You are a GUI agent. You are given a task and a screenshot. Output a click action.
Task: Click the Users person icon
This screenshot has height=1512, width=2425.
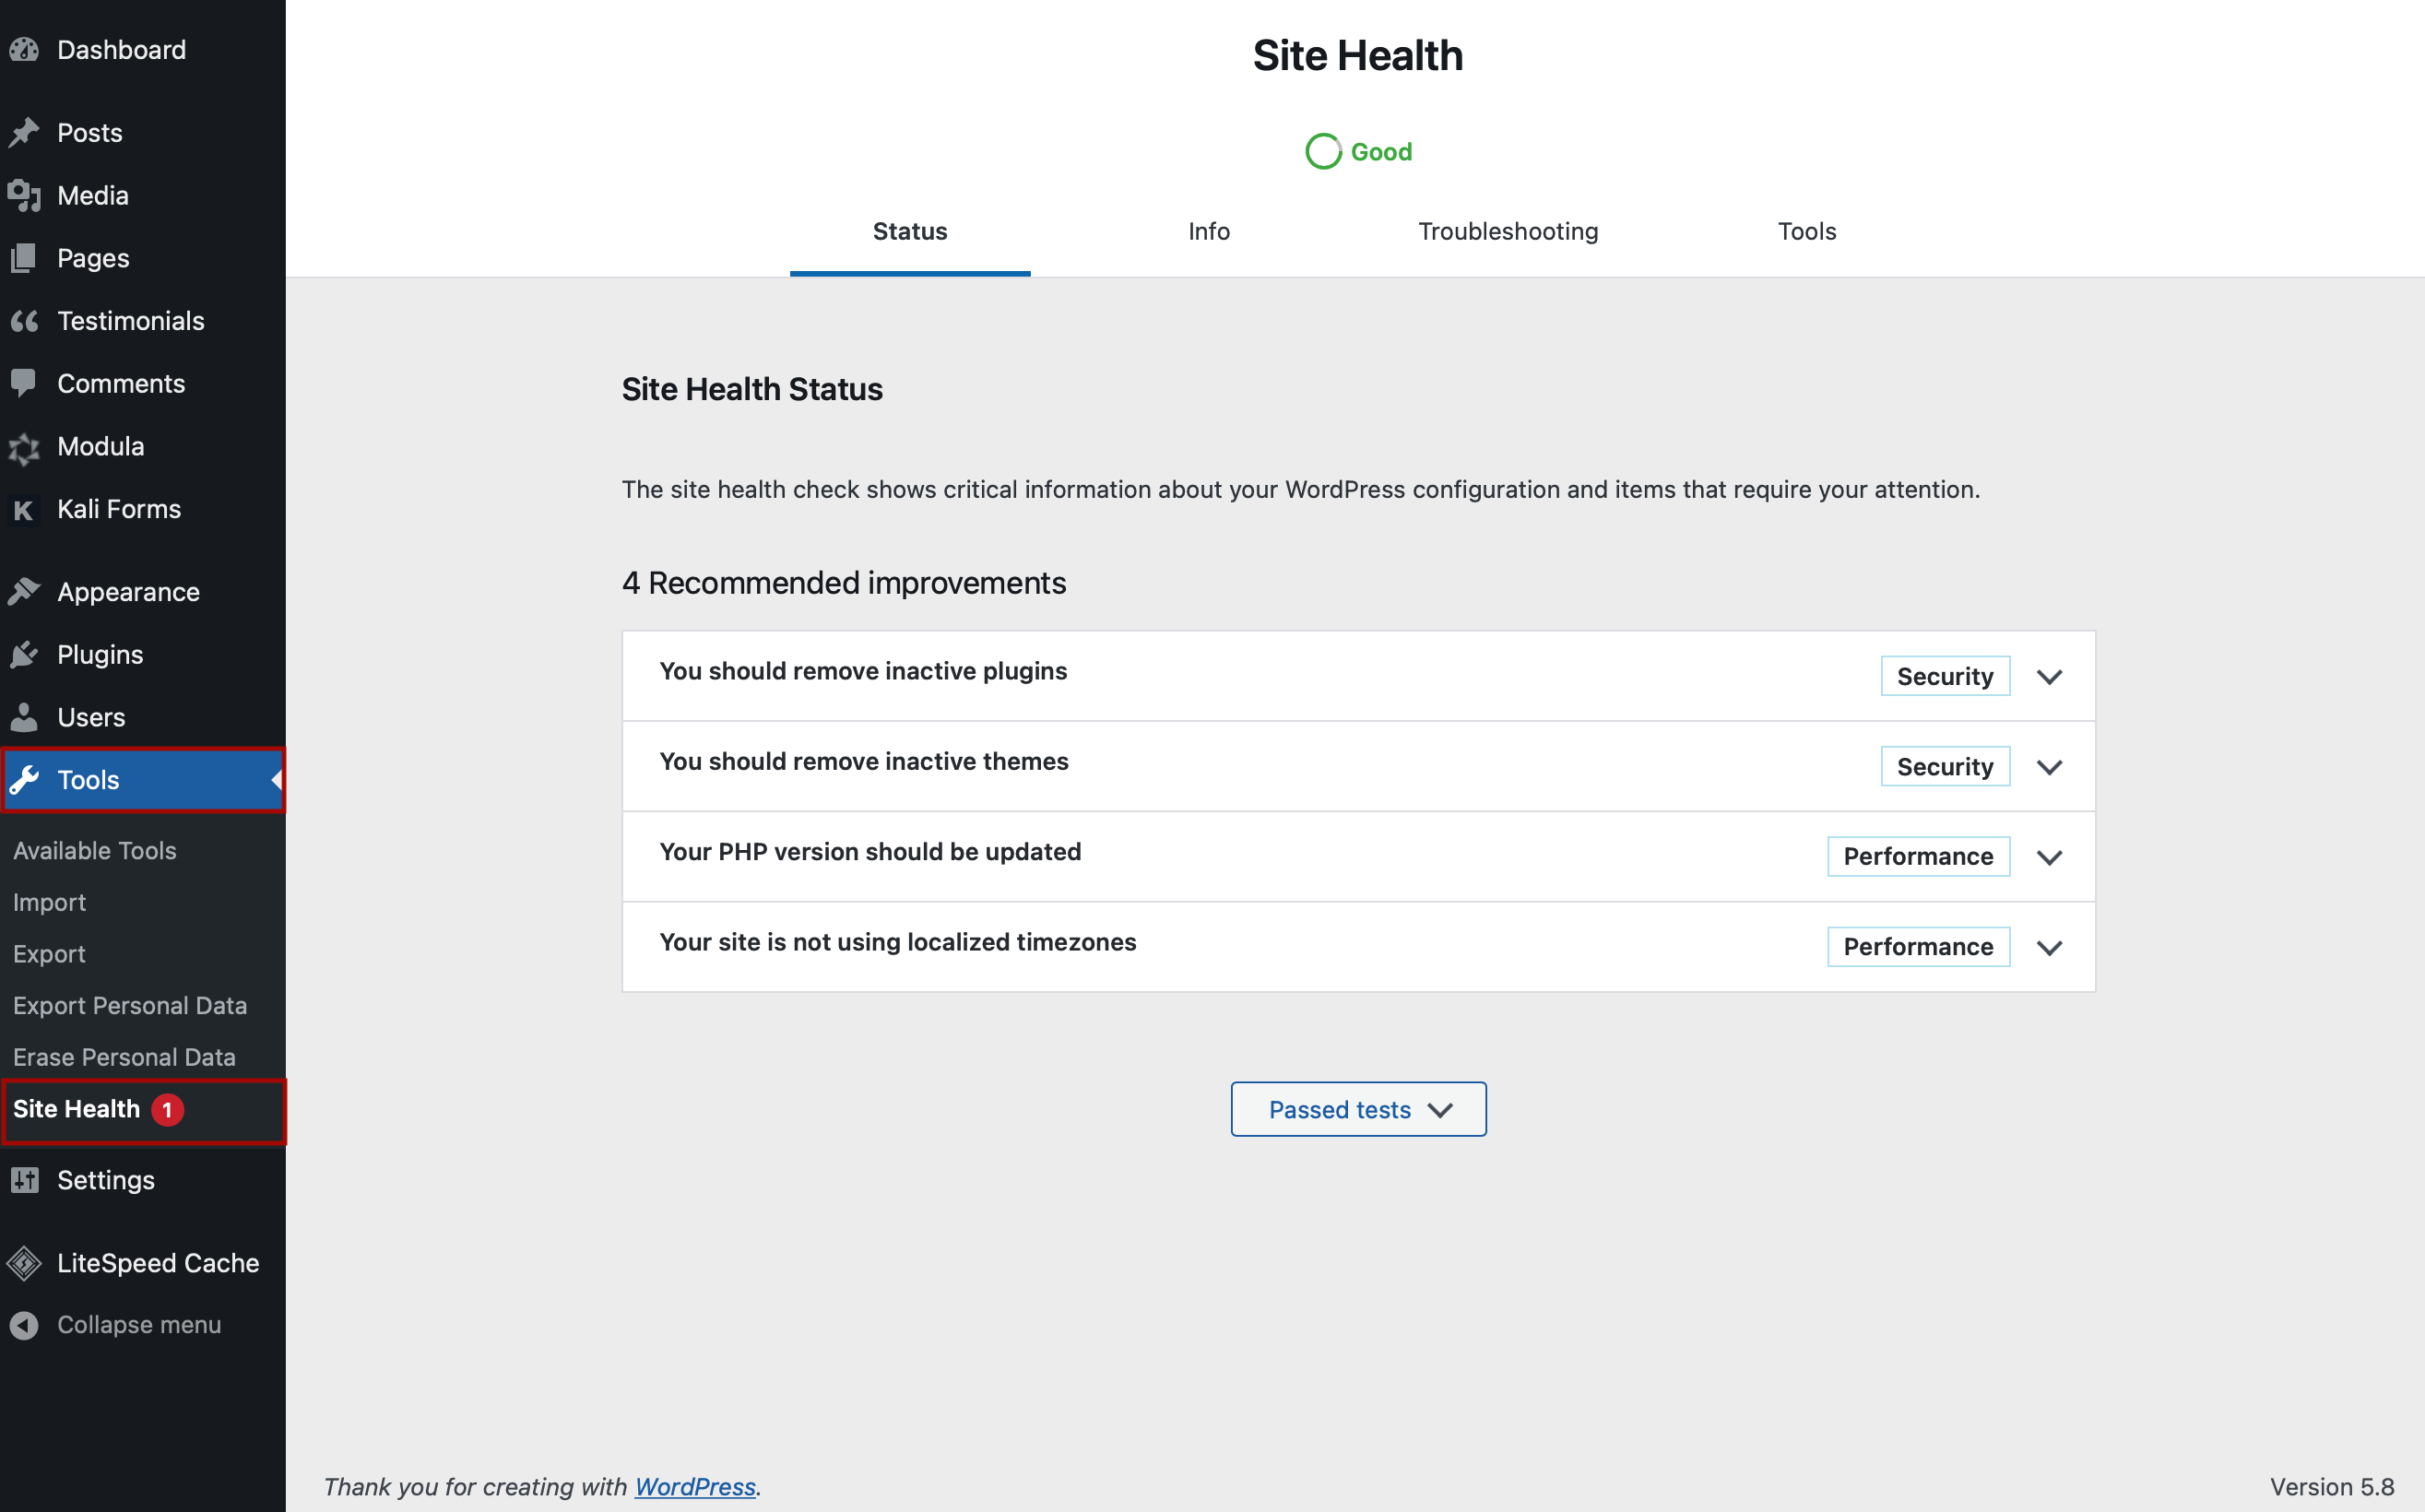coord(24,718)
